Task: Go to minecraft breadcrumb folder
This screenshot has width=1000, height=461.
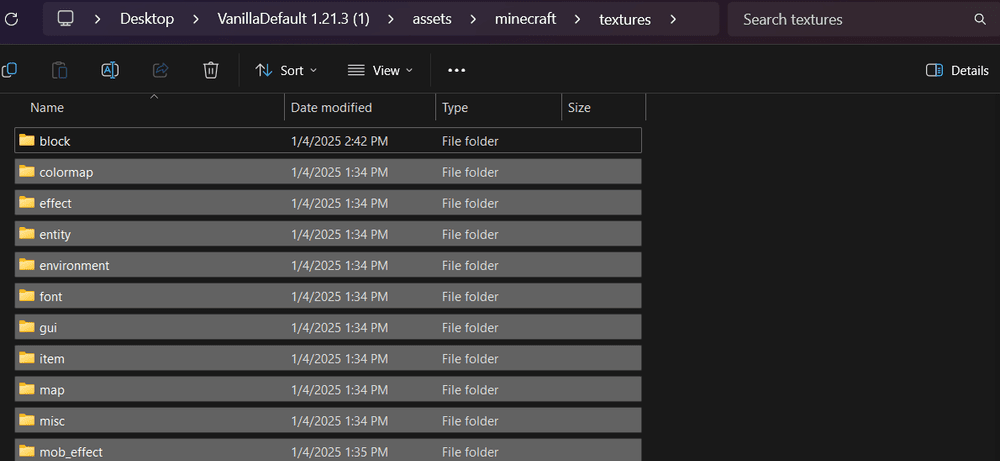Action: tap(526, 19)
